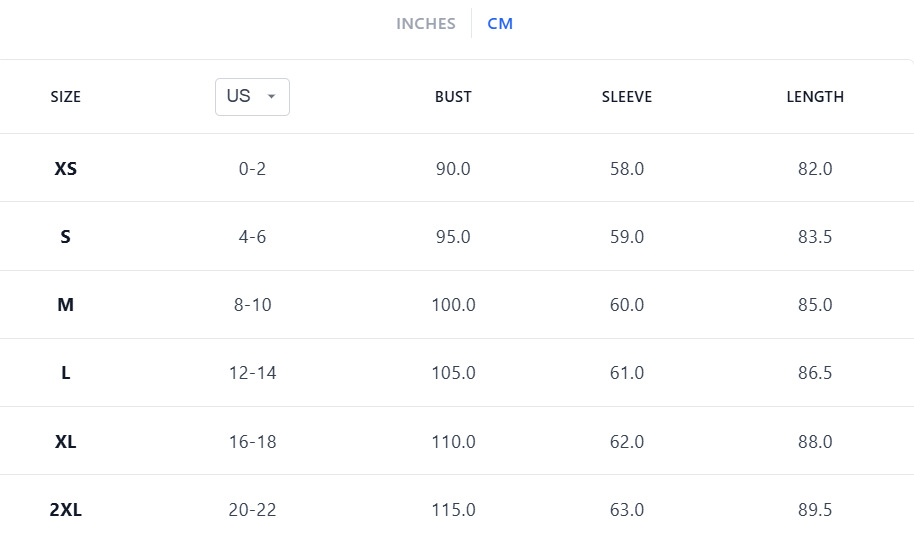The image size is (914, 538).
Task: Select the M size row label
Action: (66, 305)
